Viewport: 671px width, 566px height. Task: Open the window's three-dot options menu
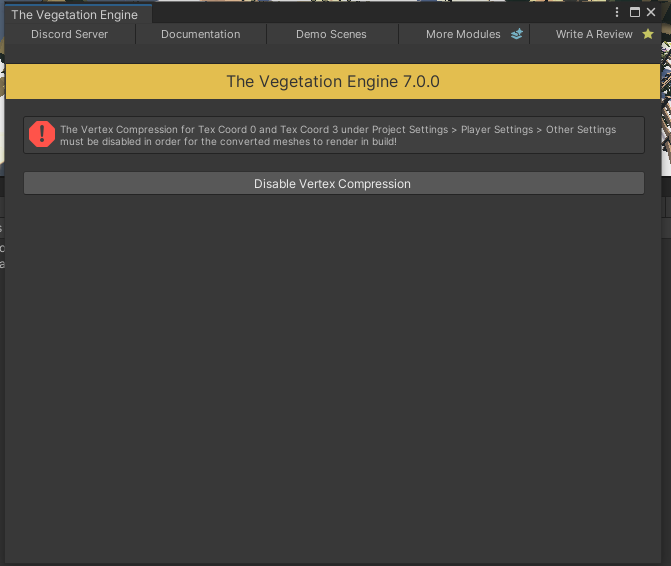(x=617, y=12)
